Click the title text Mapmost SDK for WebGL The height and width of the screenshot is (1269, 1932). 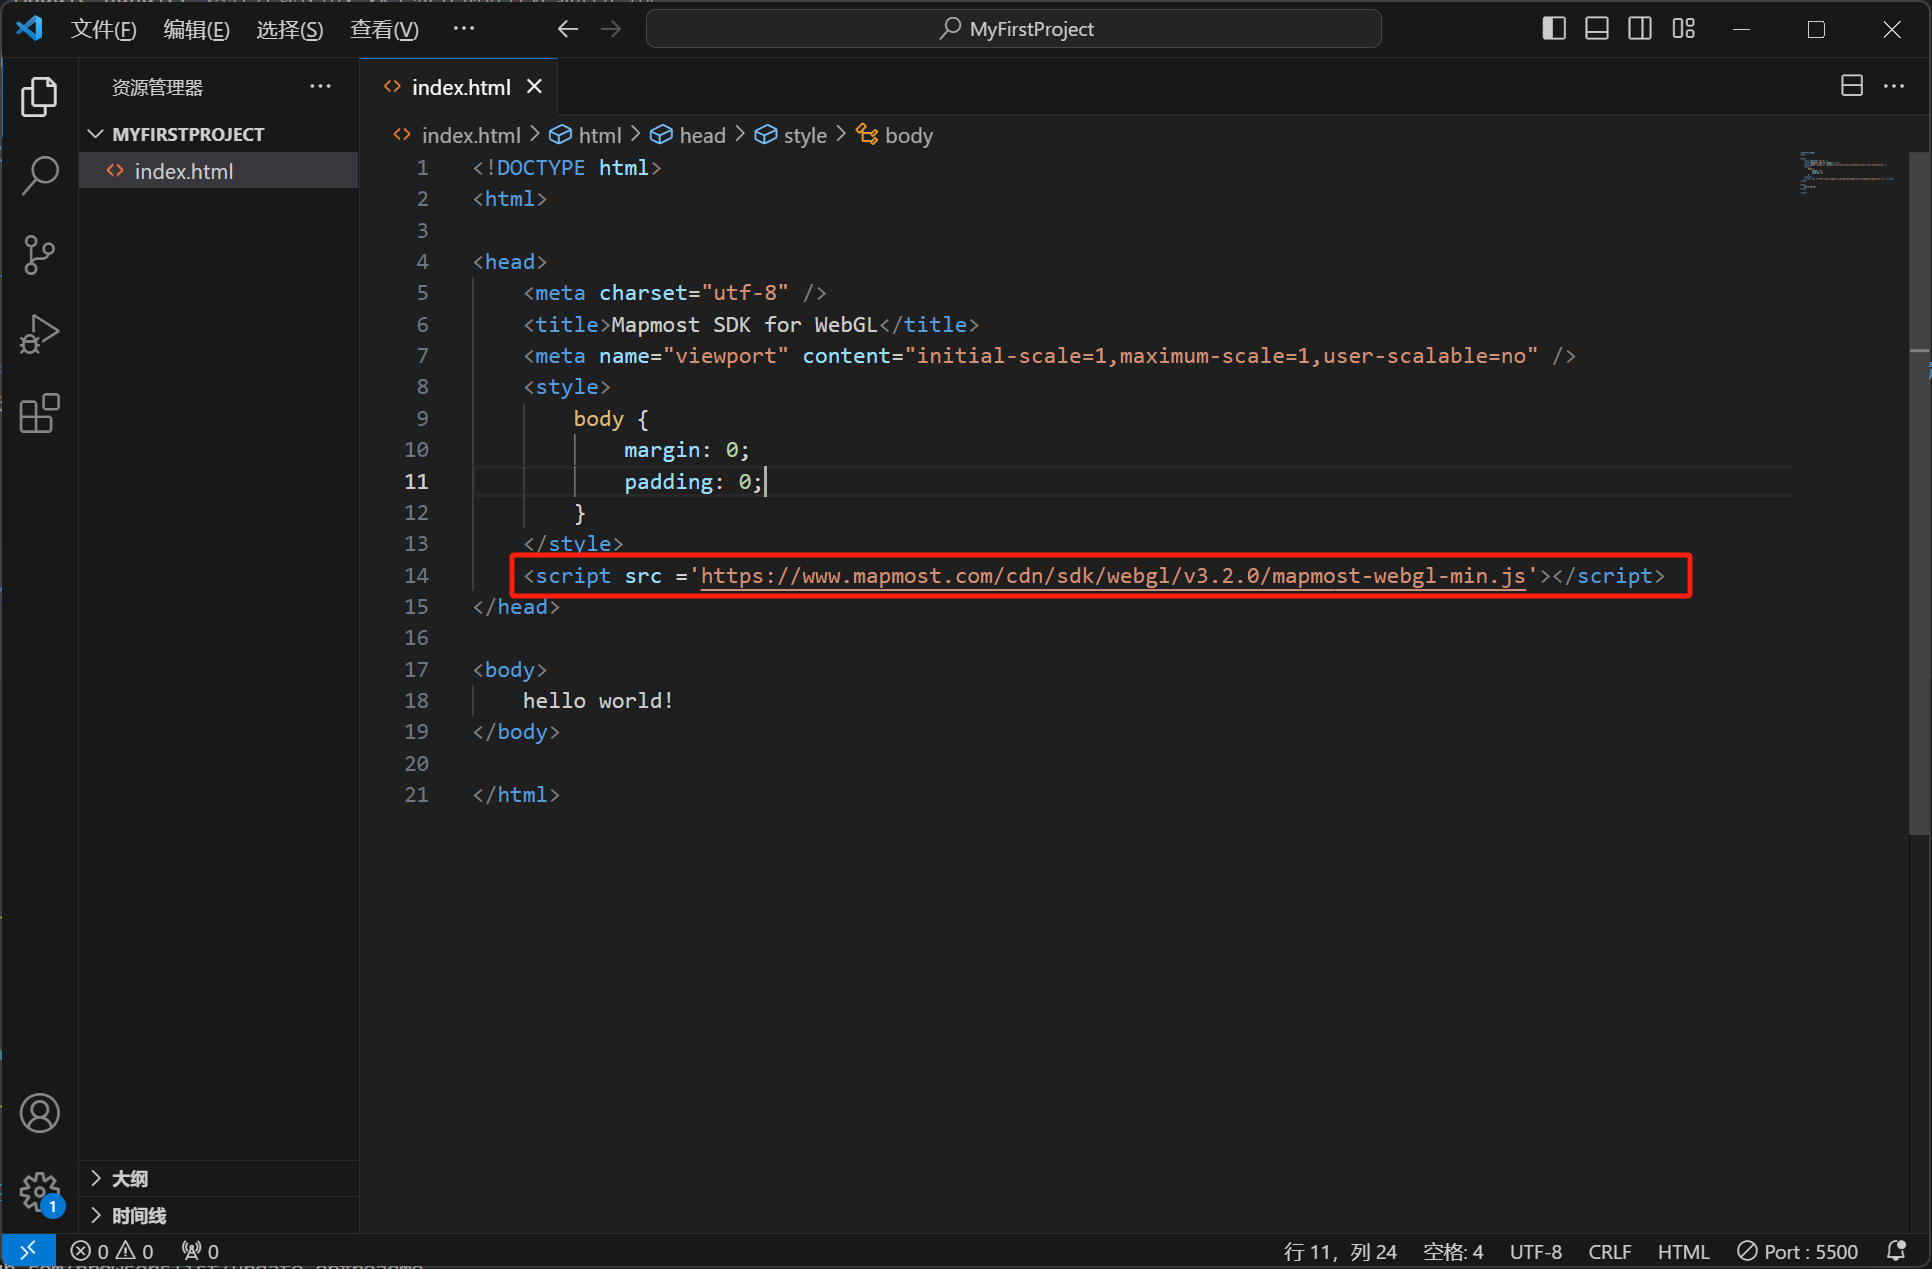(744, 325)
